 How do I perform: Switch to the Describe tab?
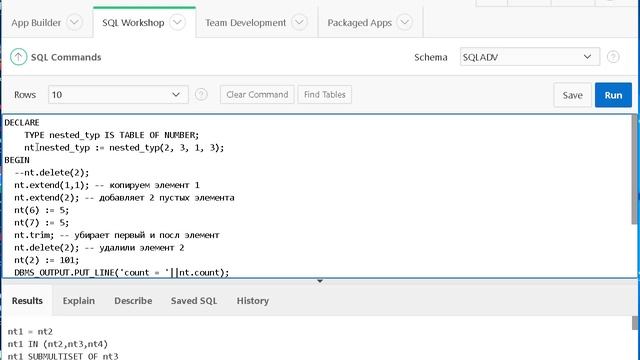click(133, 301)
